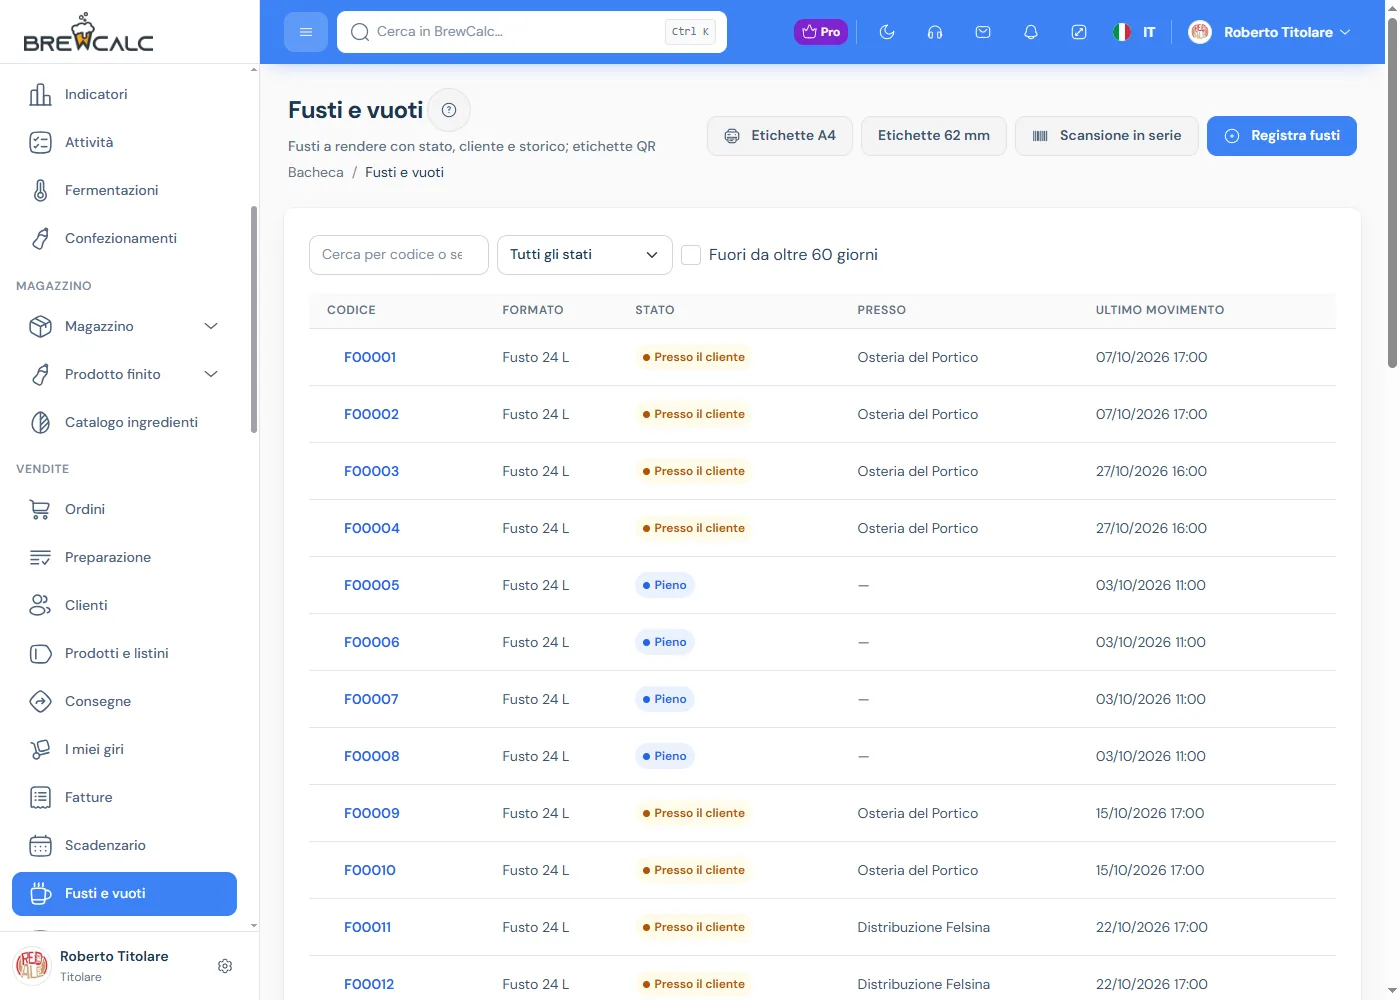Open the messages envelope icon
This screenshot has width=1400, height=1000.
point(983,32)
